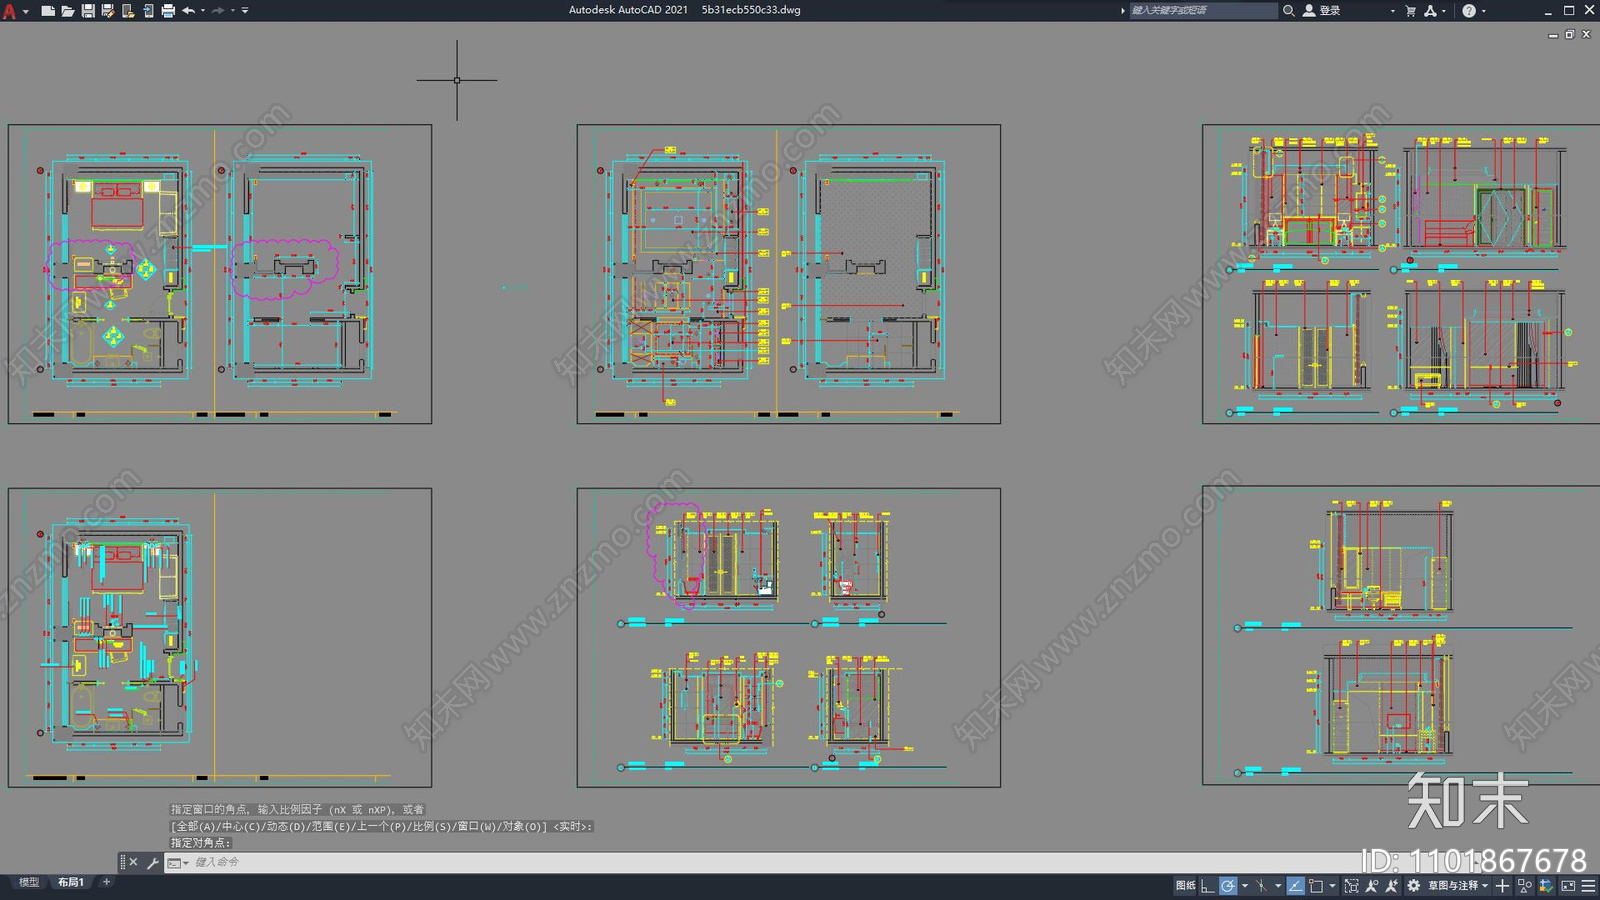Image resolution: width=1600 pixels, height=900 pixels.
Task: Click the Open file folder icon
Action: [67, 11]
